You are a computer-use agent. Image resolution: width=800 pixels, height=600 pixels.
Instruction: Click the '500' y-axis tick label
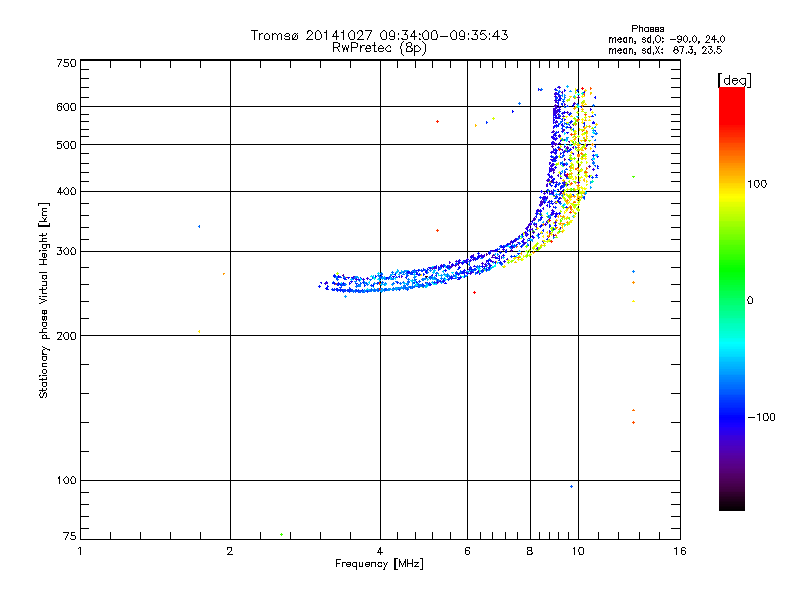coord(66,145)
